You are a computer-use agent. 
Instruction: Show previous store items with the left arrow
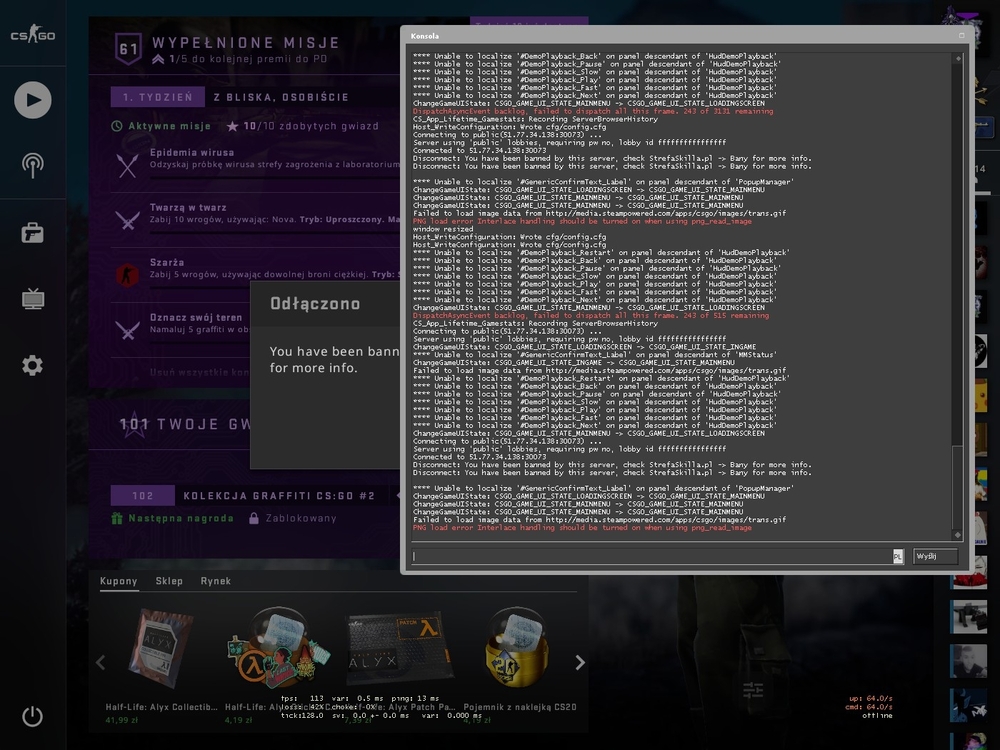[x=101, y=663]
